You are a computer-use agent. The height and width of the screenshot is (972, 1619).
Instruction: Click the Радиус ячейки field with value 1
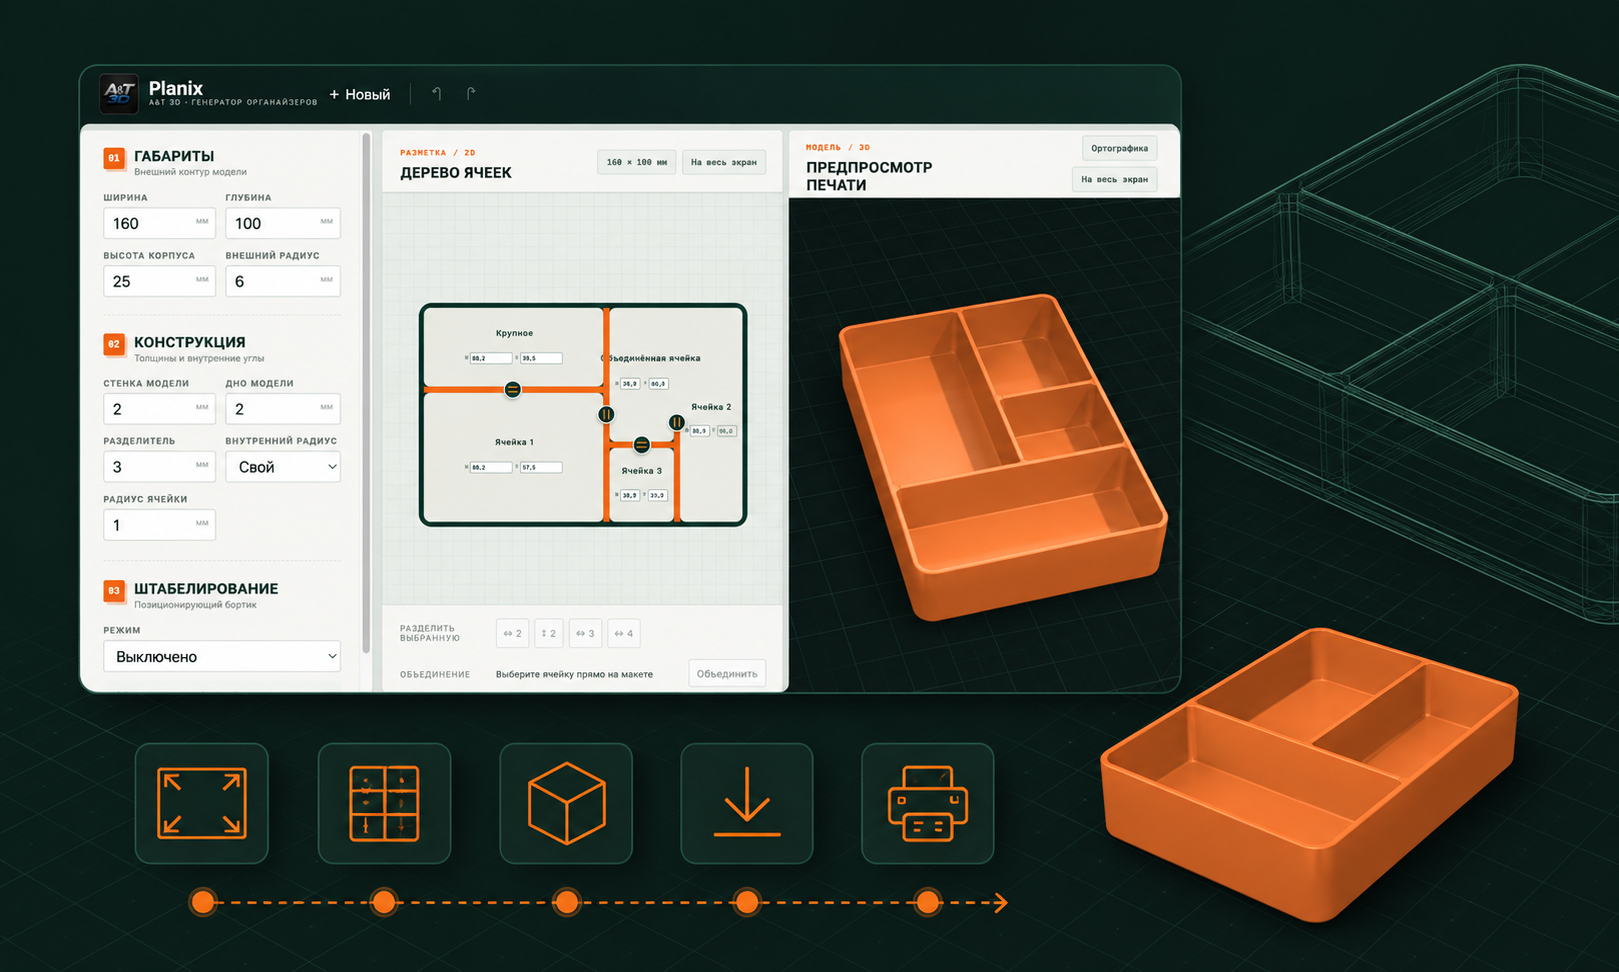(160, 525)
